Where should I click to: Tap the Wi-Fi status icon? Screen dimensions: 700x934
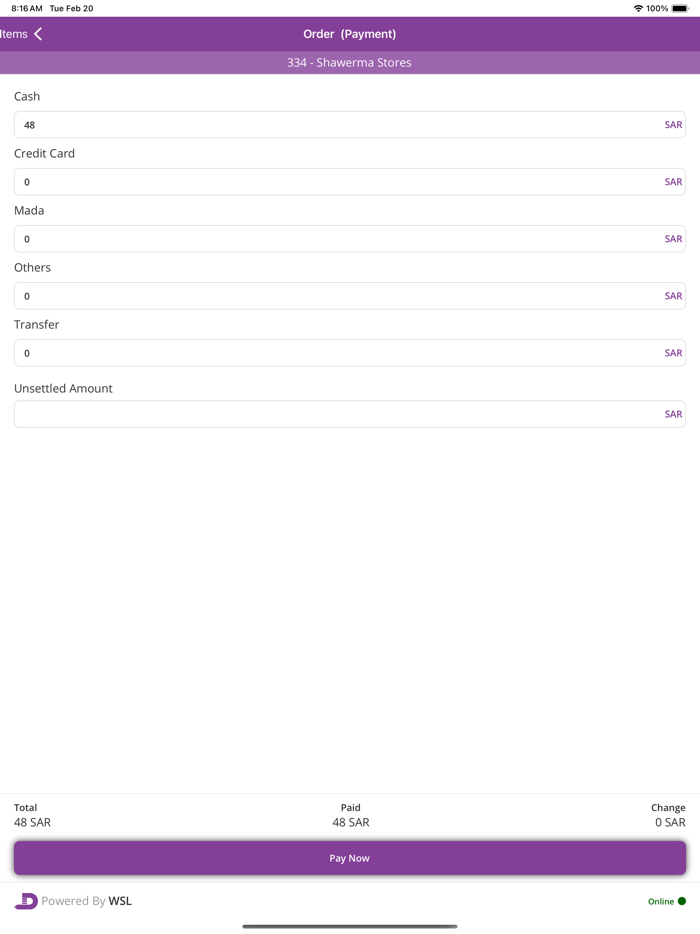point(638,8)
